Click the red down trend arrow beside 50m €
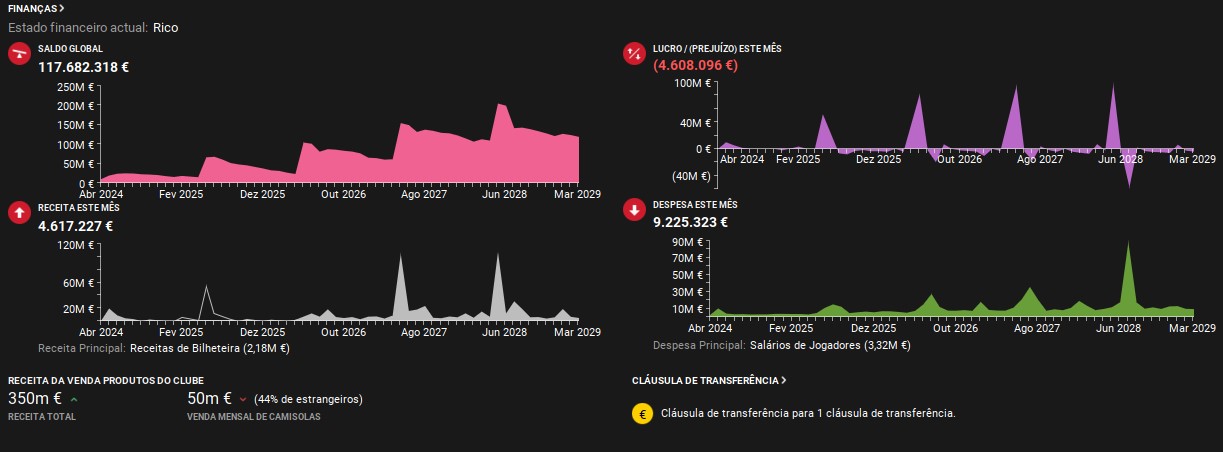1223x452 pixels. [243, 399]
